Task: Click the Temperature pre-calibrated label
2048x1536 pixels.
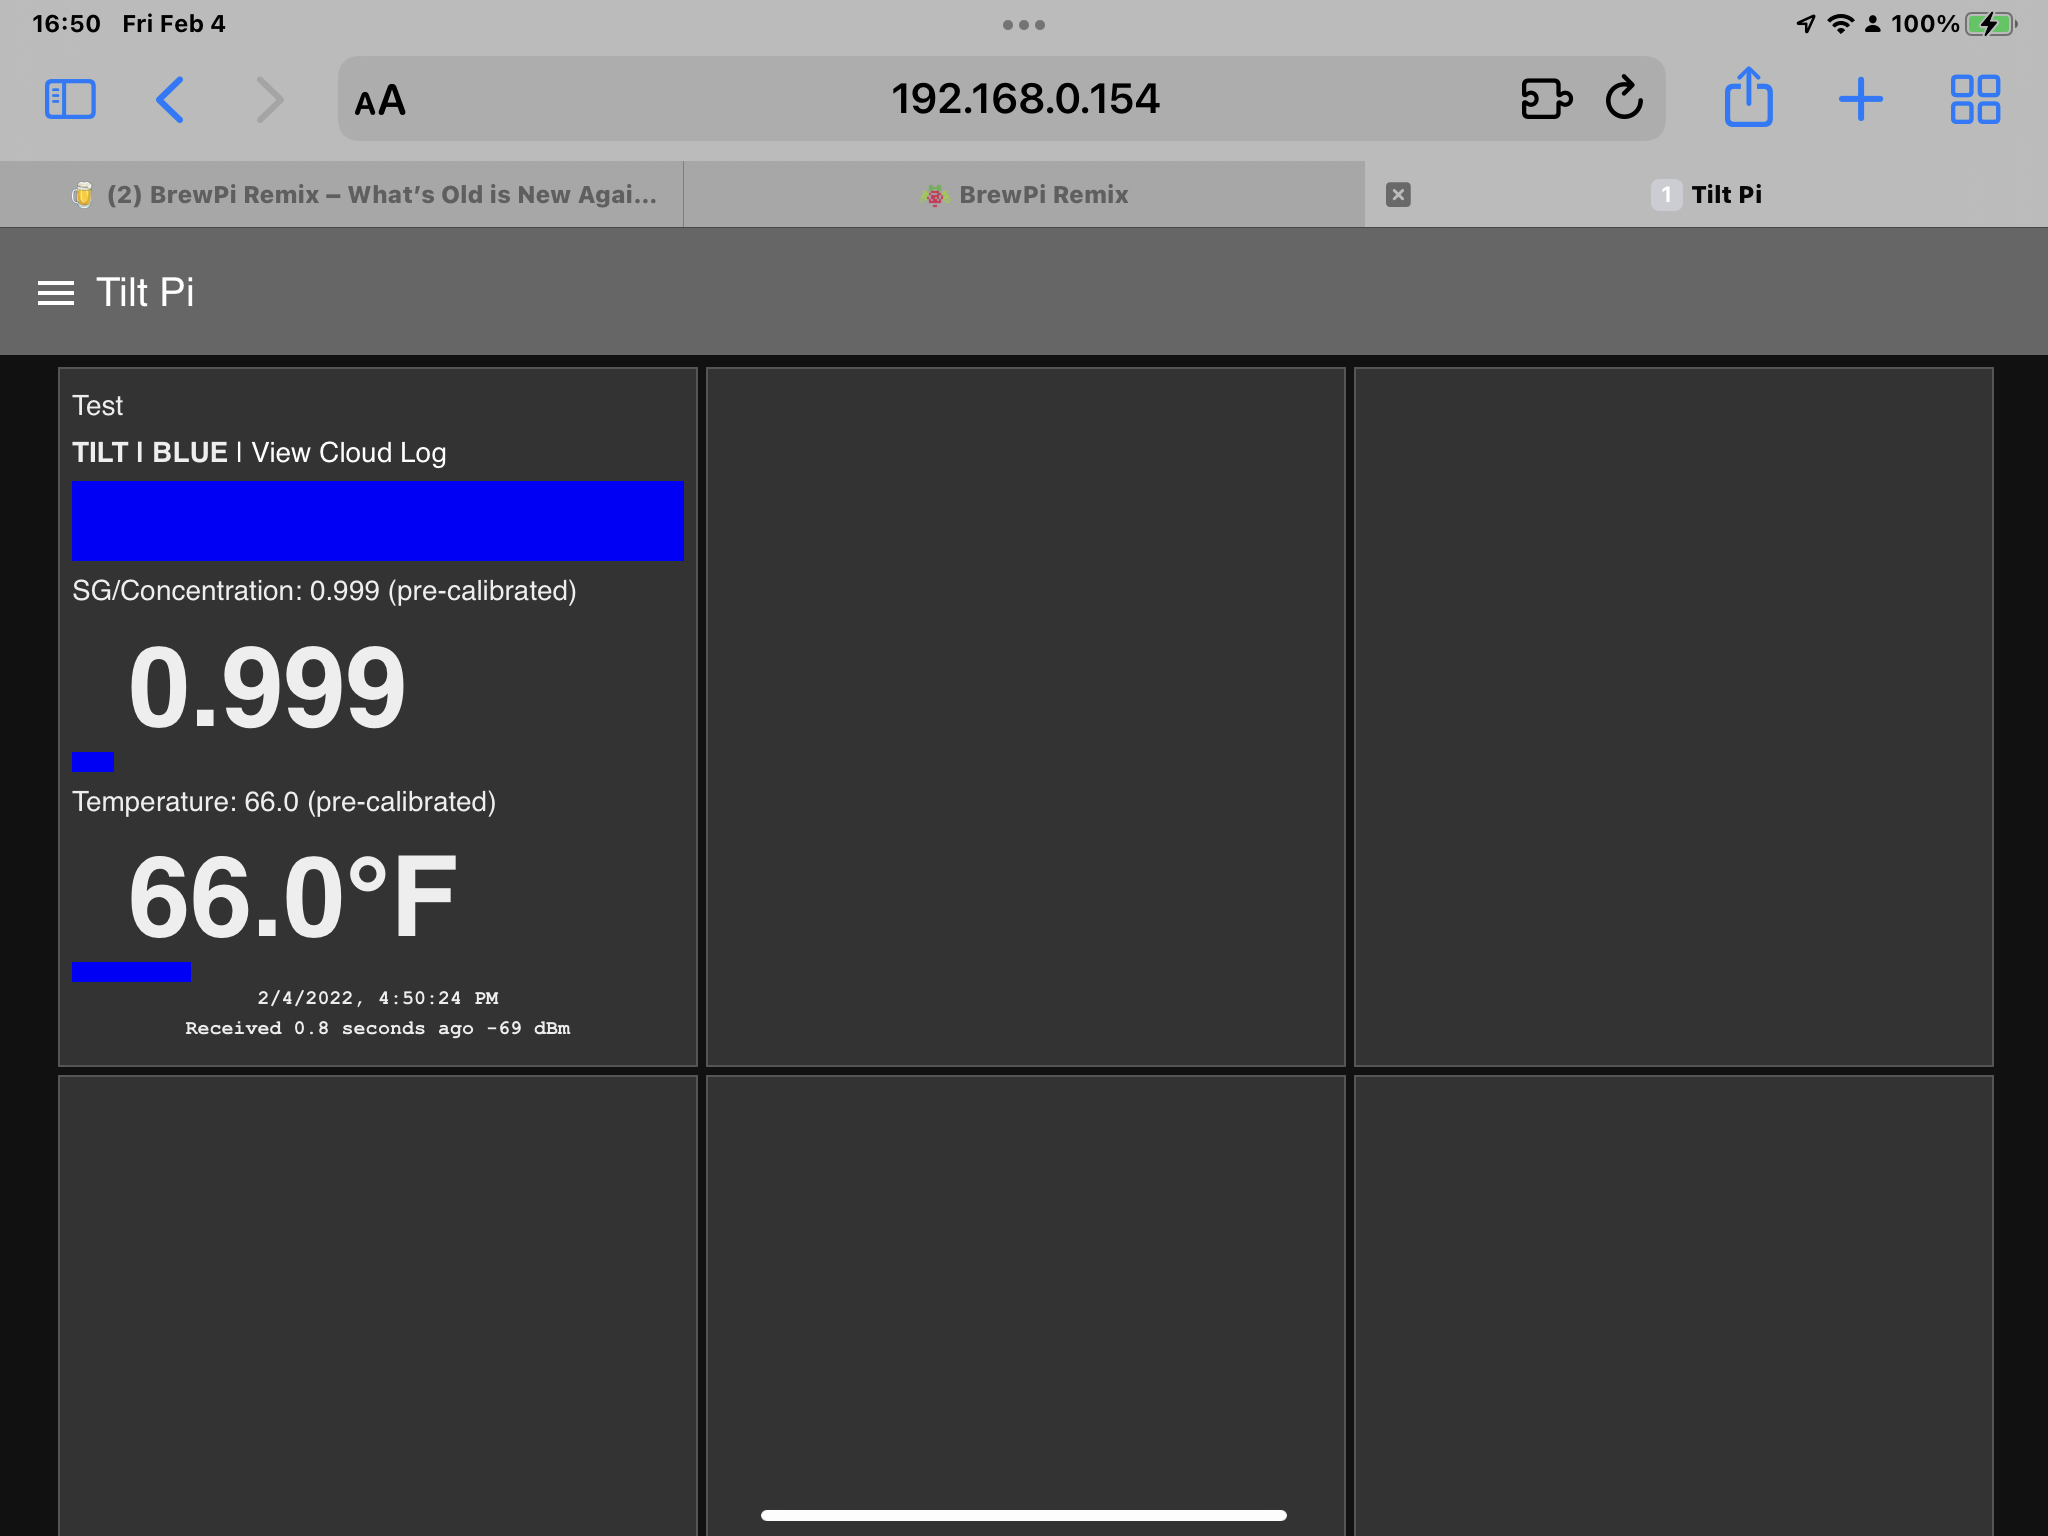Action: click(x=284, y=801)
